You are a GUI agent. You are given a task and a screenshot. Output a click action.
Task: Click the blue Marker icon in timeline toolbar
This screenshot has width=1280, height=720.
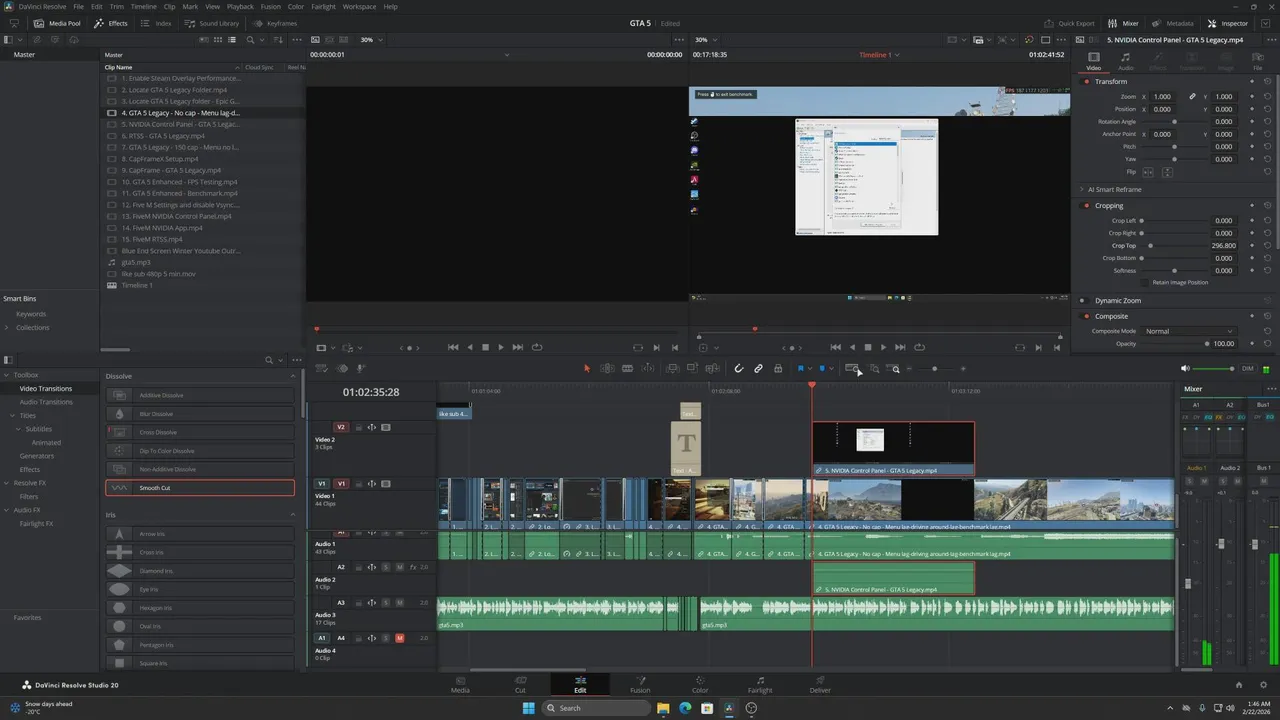tap(822, 369)
